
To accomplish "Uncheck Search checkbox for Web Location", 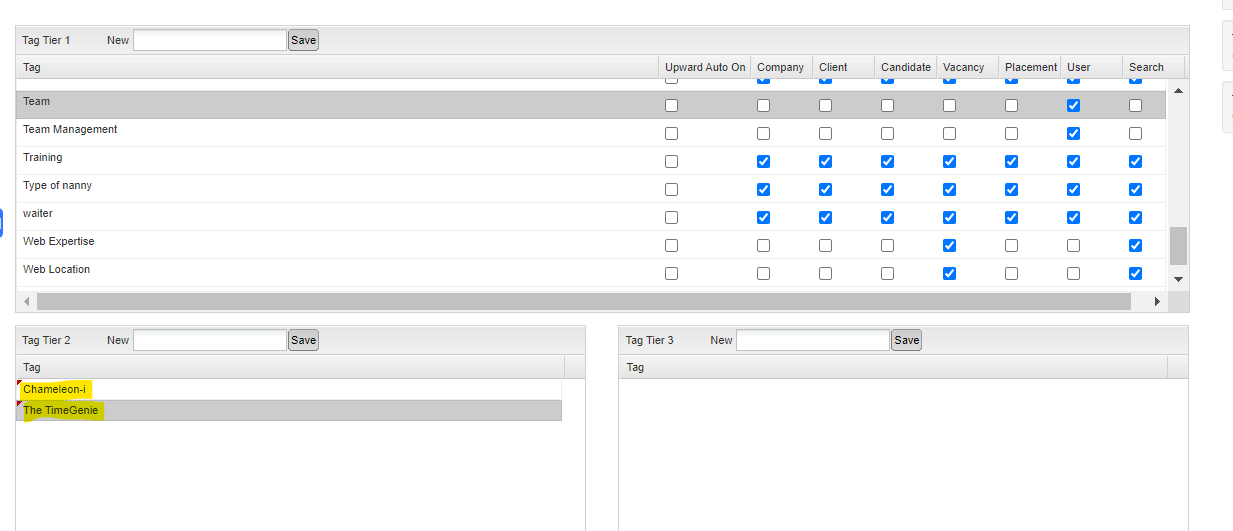I will (1135, 273).
